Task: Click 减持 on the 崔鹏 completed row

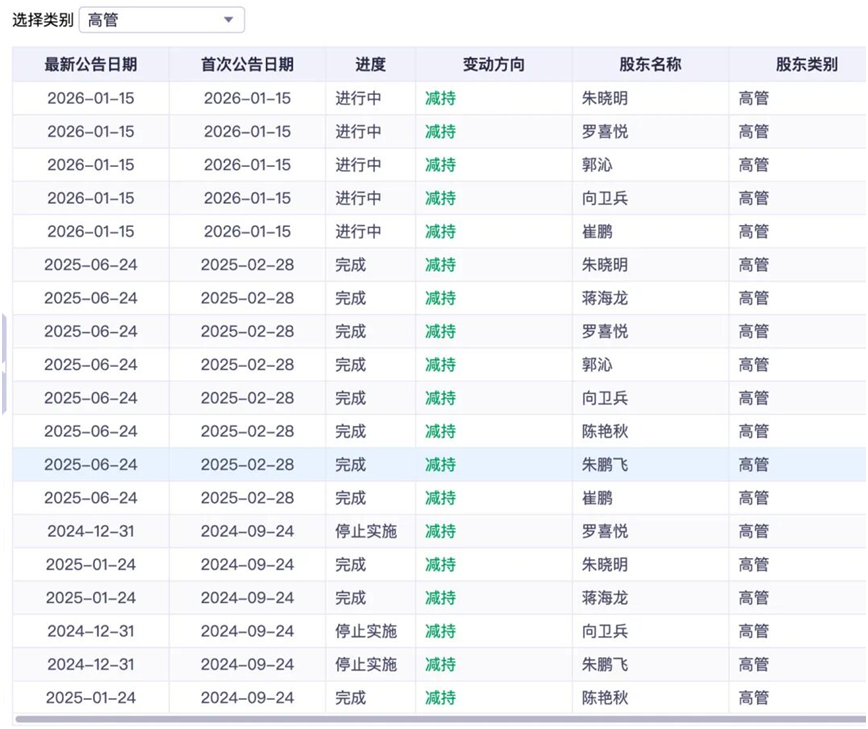Action: (438, 497)
